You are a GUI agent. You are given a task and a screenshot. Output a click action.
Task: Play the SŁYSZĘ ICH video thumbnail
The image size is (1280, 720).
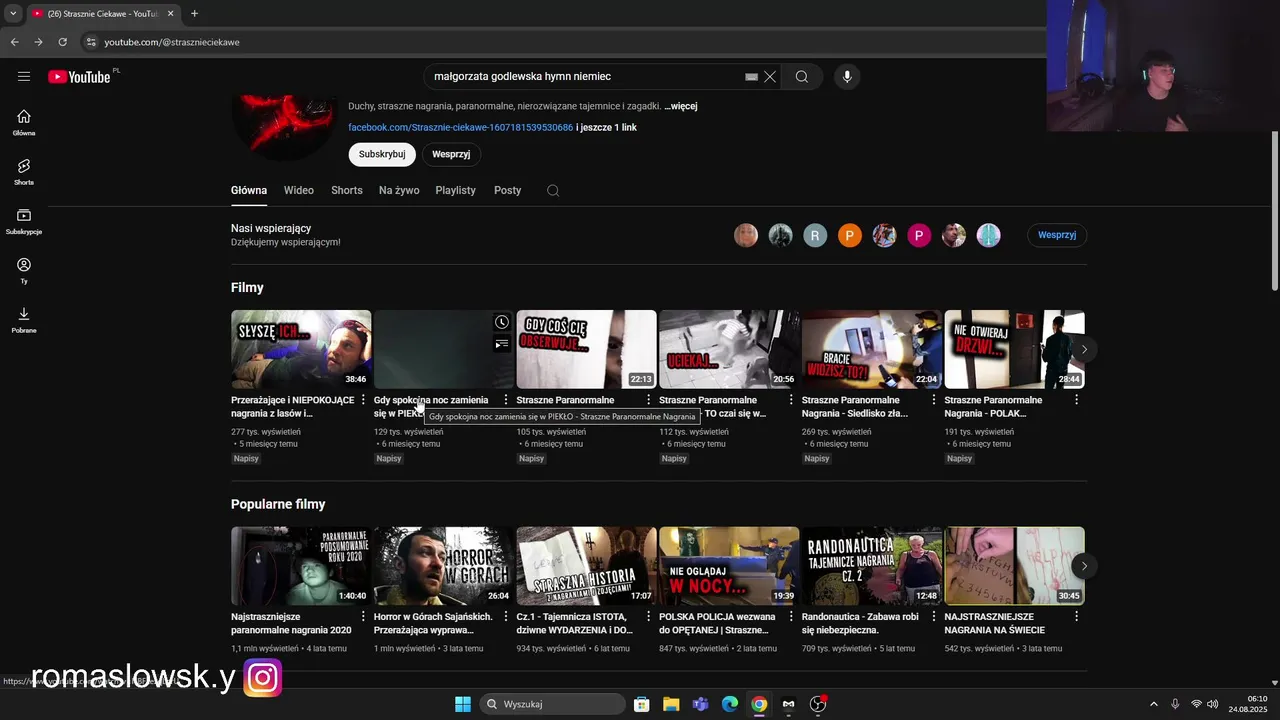point(301,349)
